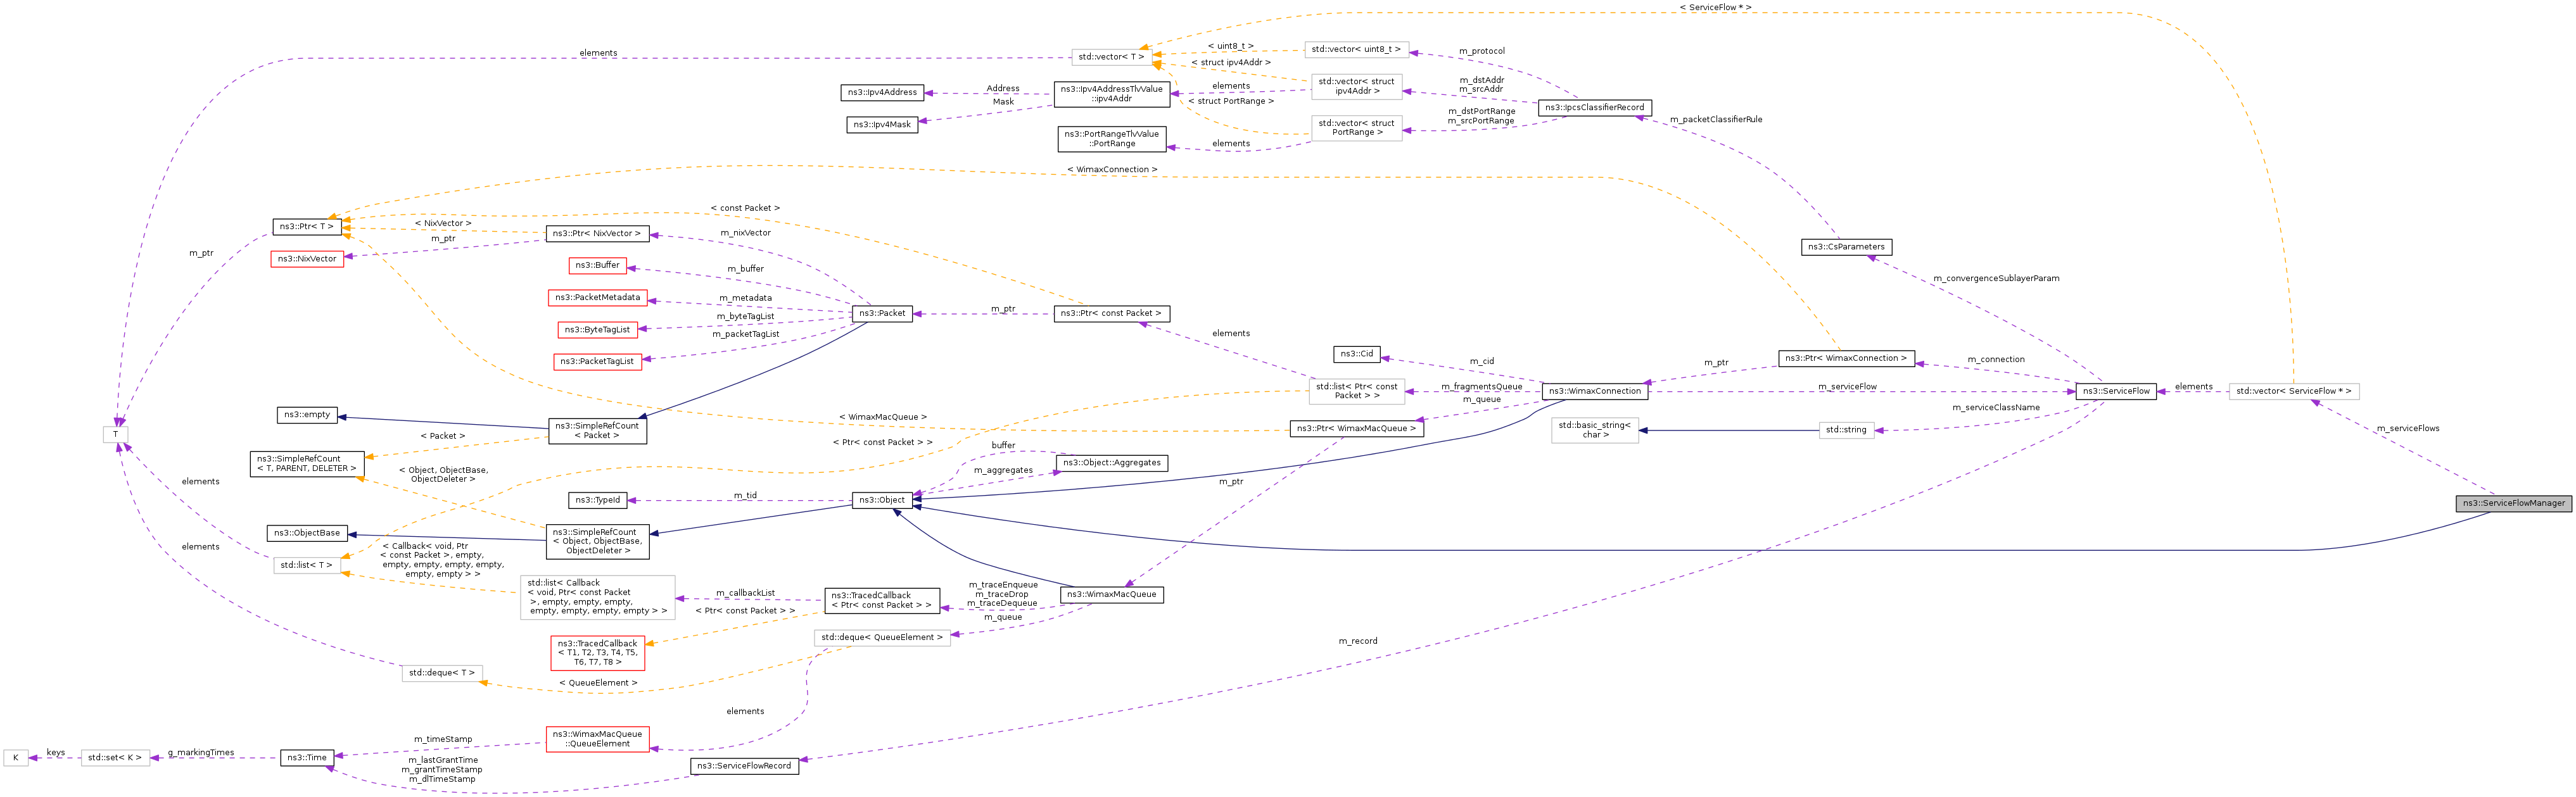Screen dimensions: 2576x797
Task: Select the ns3::Ipv4Mask node
Action: coord(882,125)
